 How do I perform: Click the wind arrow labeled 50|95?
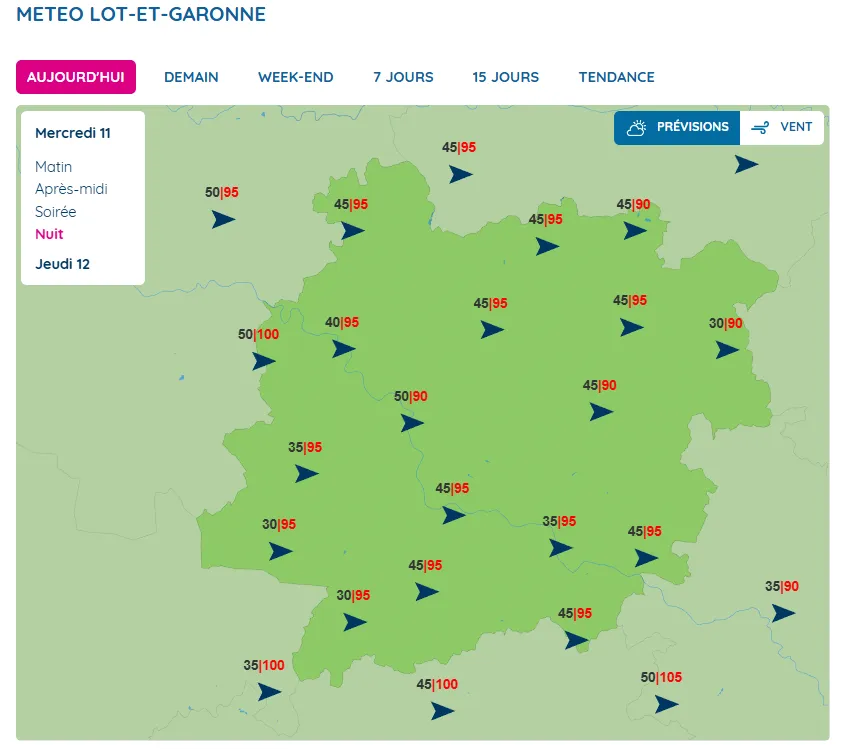click(x=223, y=219)
